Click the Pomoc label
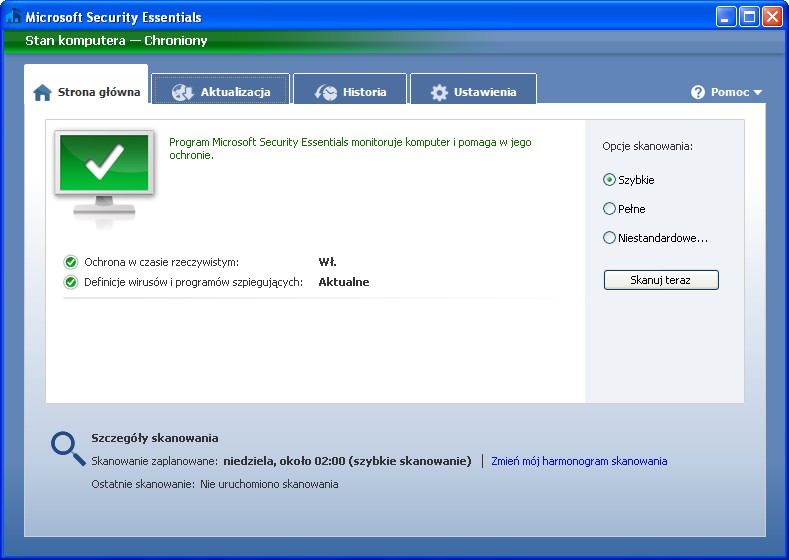789x560 pixels. point(730,92)
